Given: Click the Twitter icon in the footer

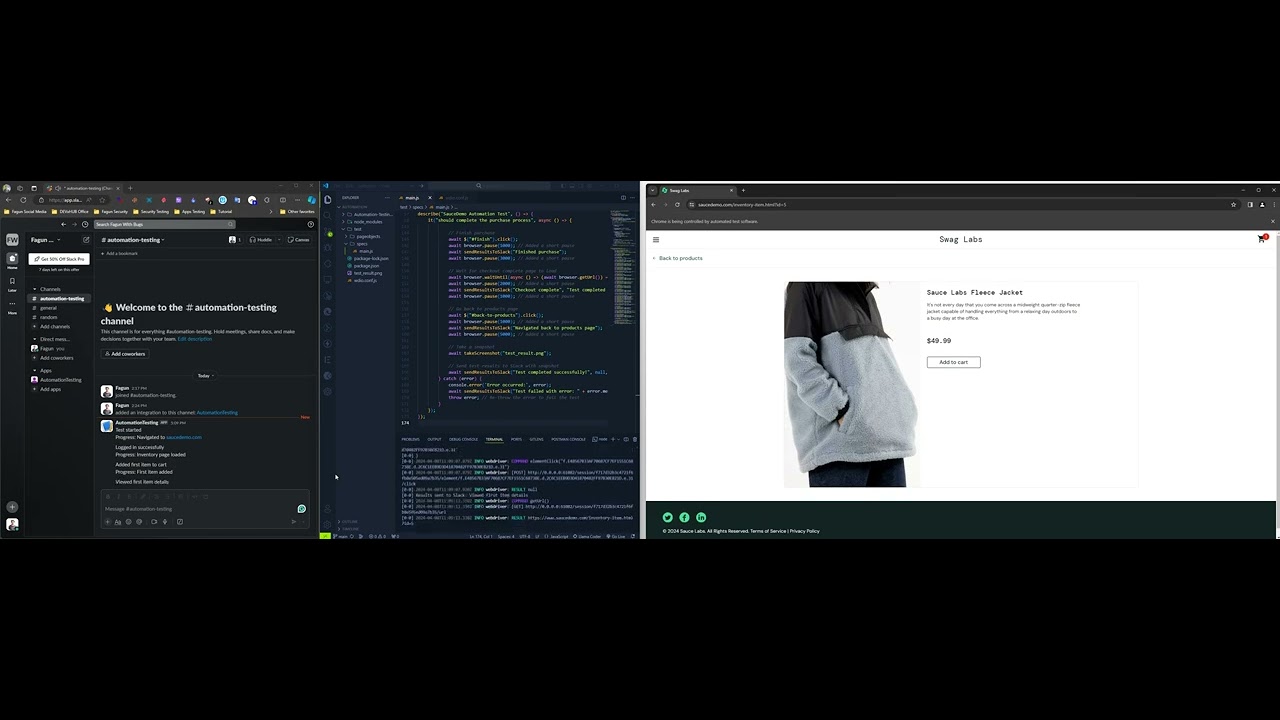Looking at the screenshot, I should (667, 517).
